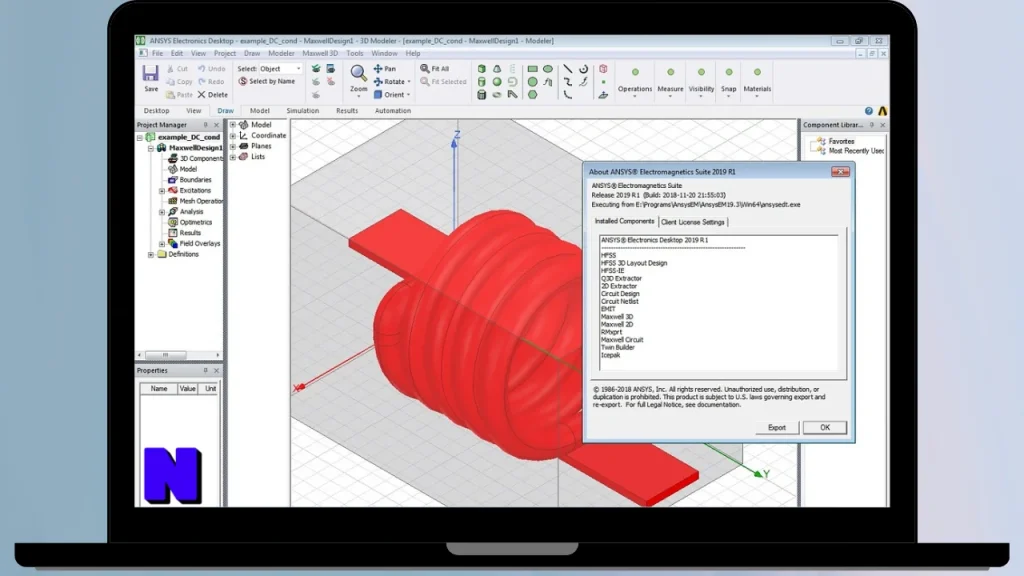
Task: Open the Maxwell 3D menu
Action: click(320, 54)
